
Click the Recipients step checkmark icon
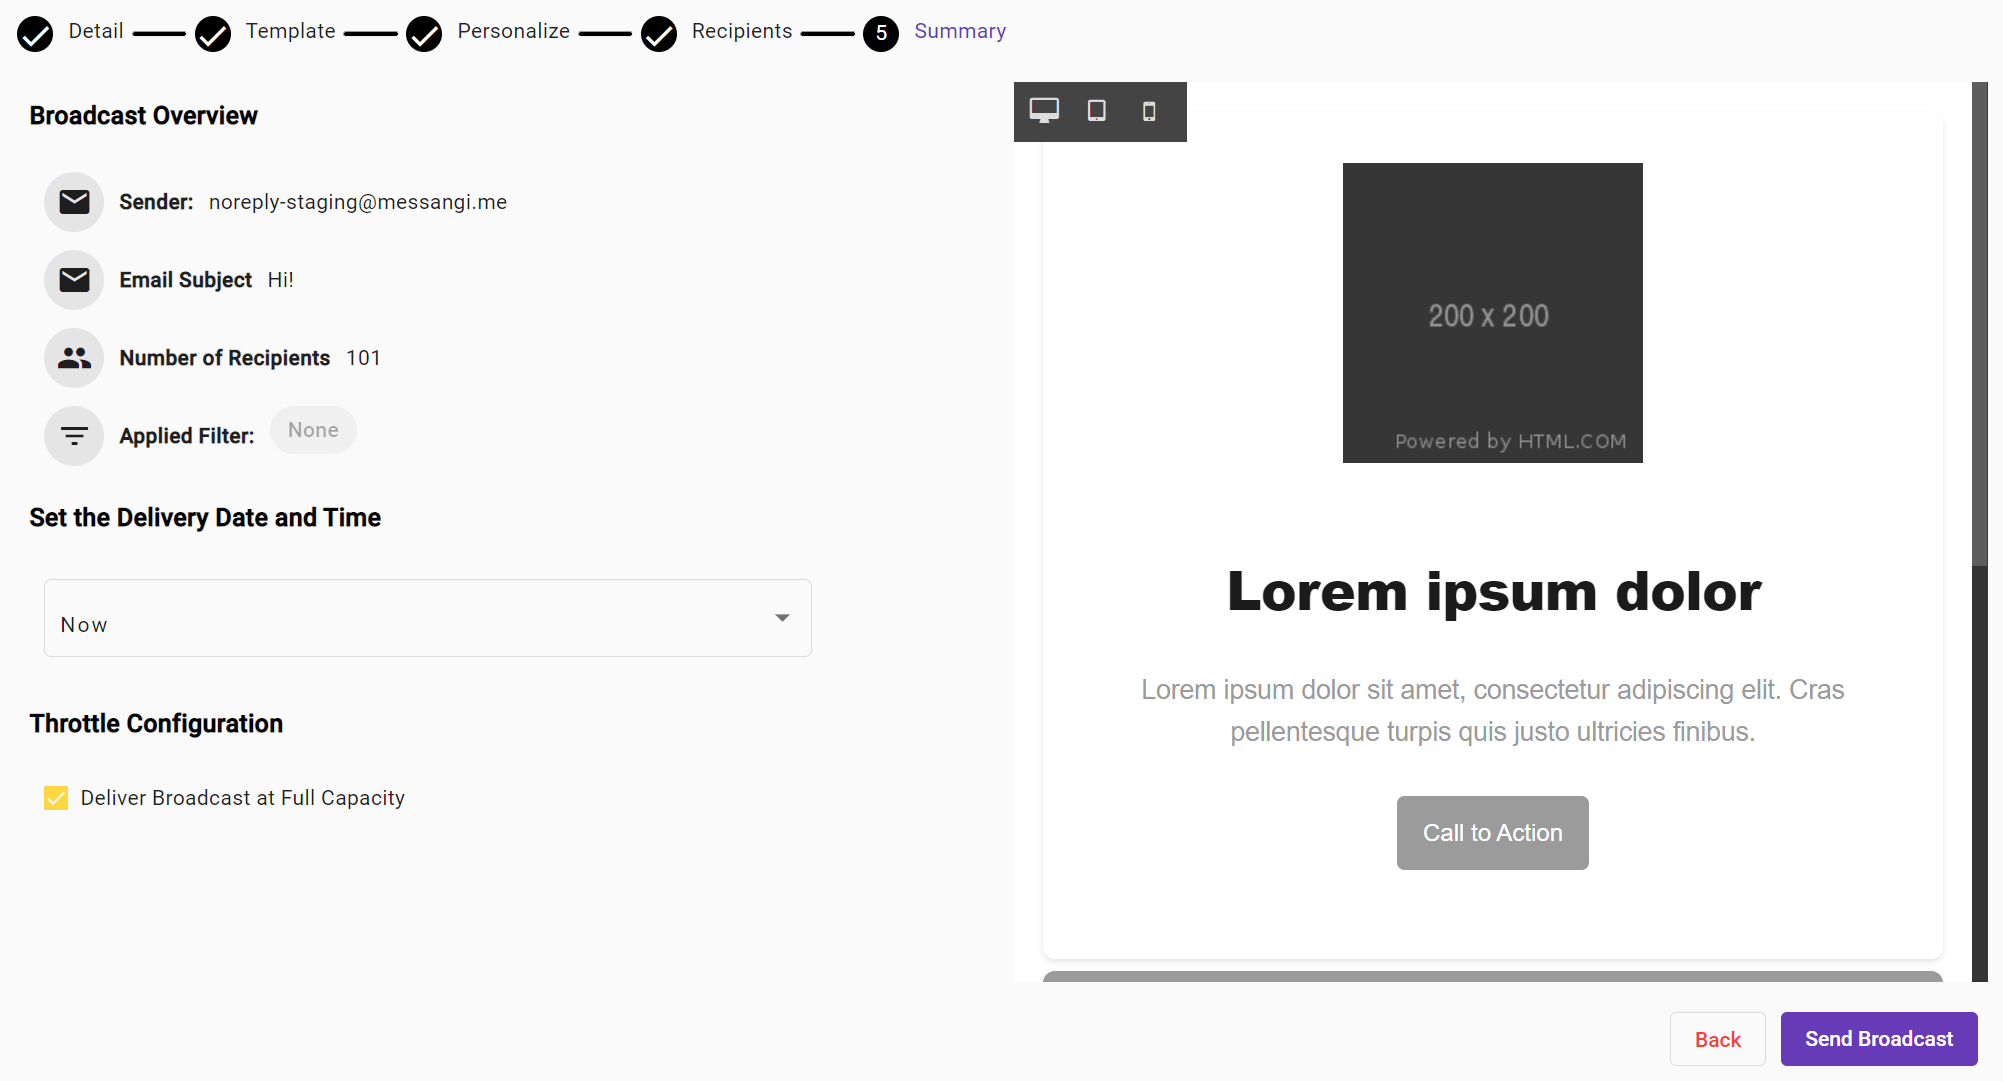(x=659, y=34)
